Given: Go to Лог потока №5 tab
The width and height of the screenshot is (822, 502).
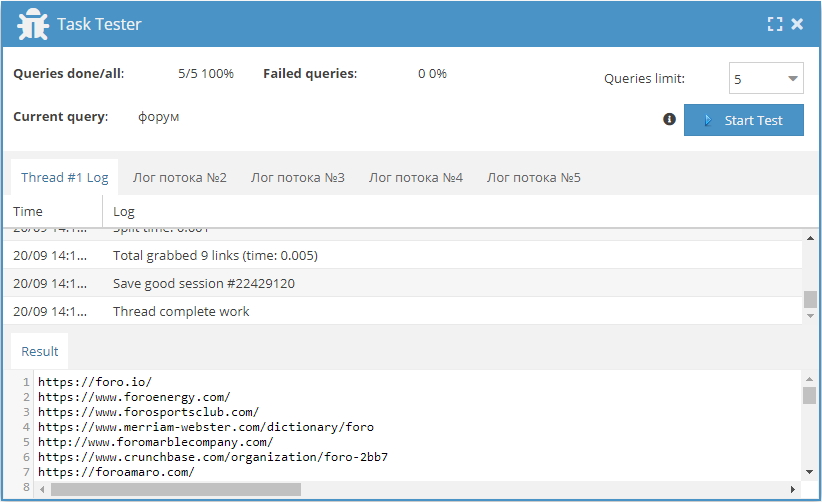Looking at the screenshot, I should (x=534, y=177).
